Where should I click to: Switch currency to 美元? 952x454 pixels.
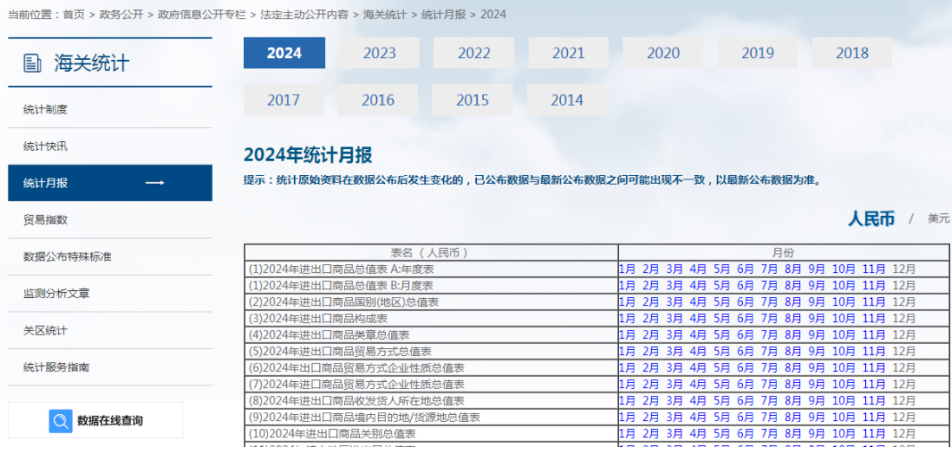[x=938, y=219]
